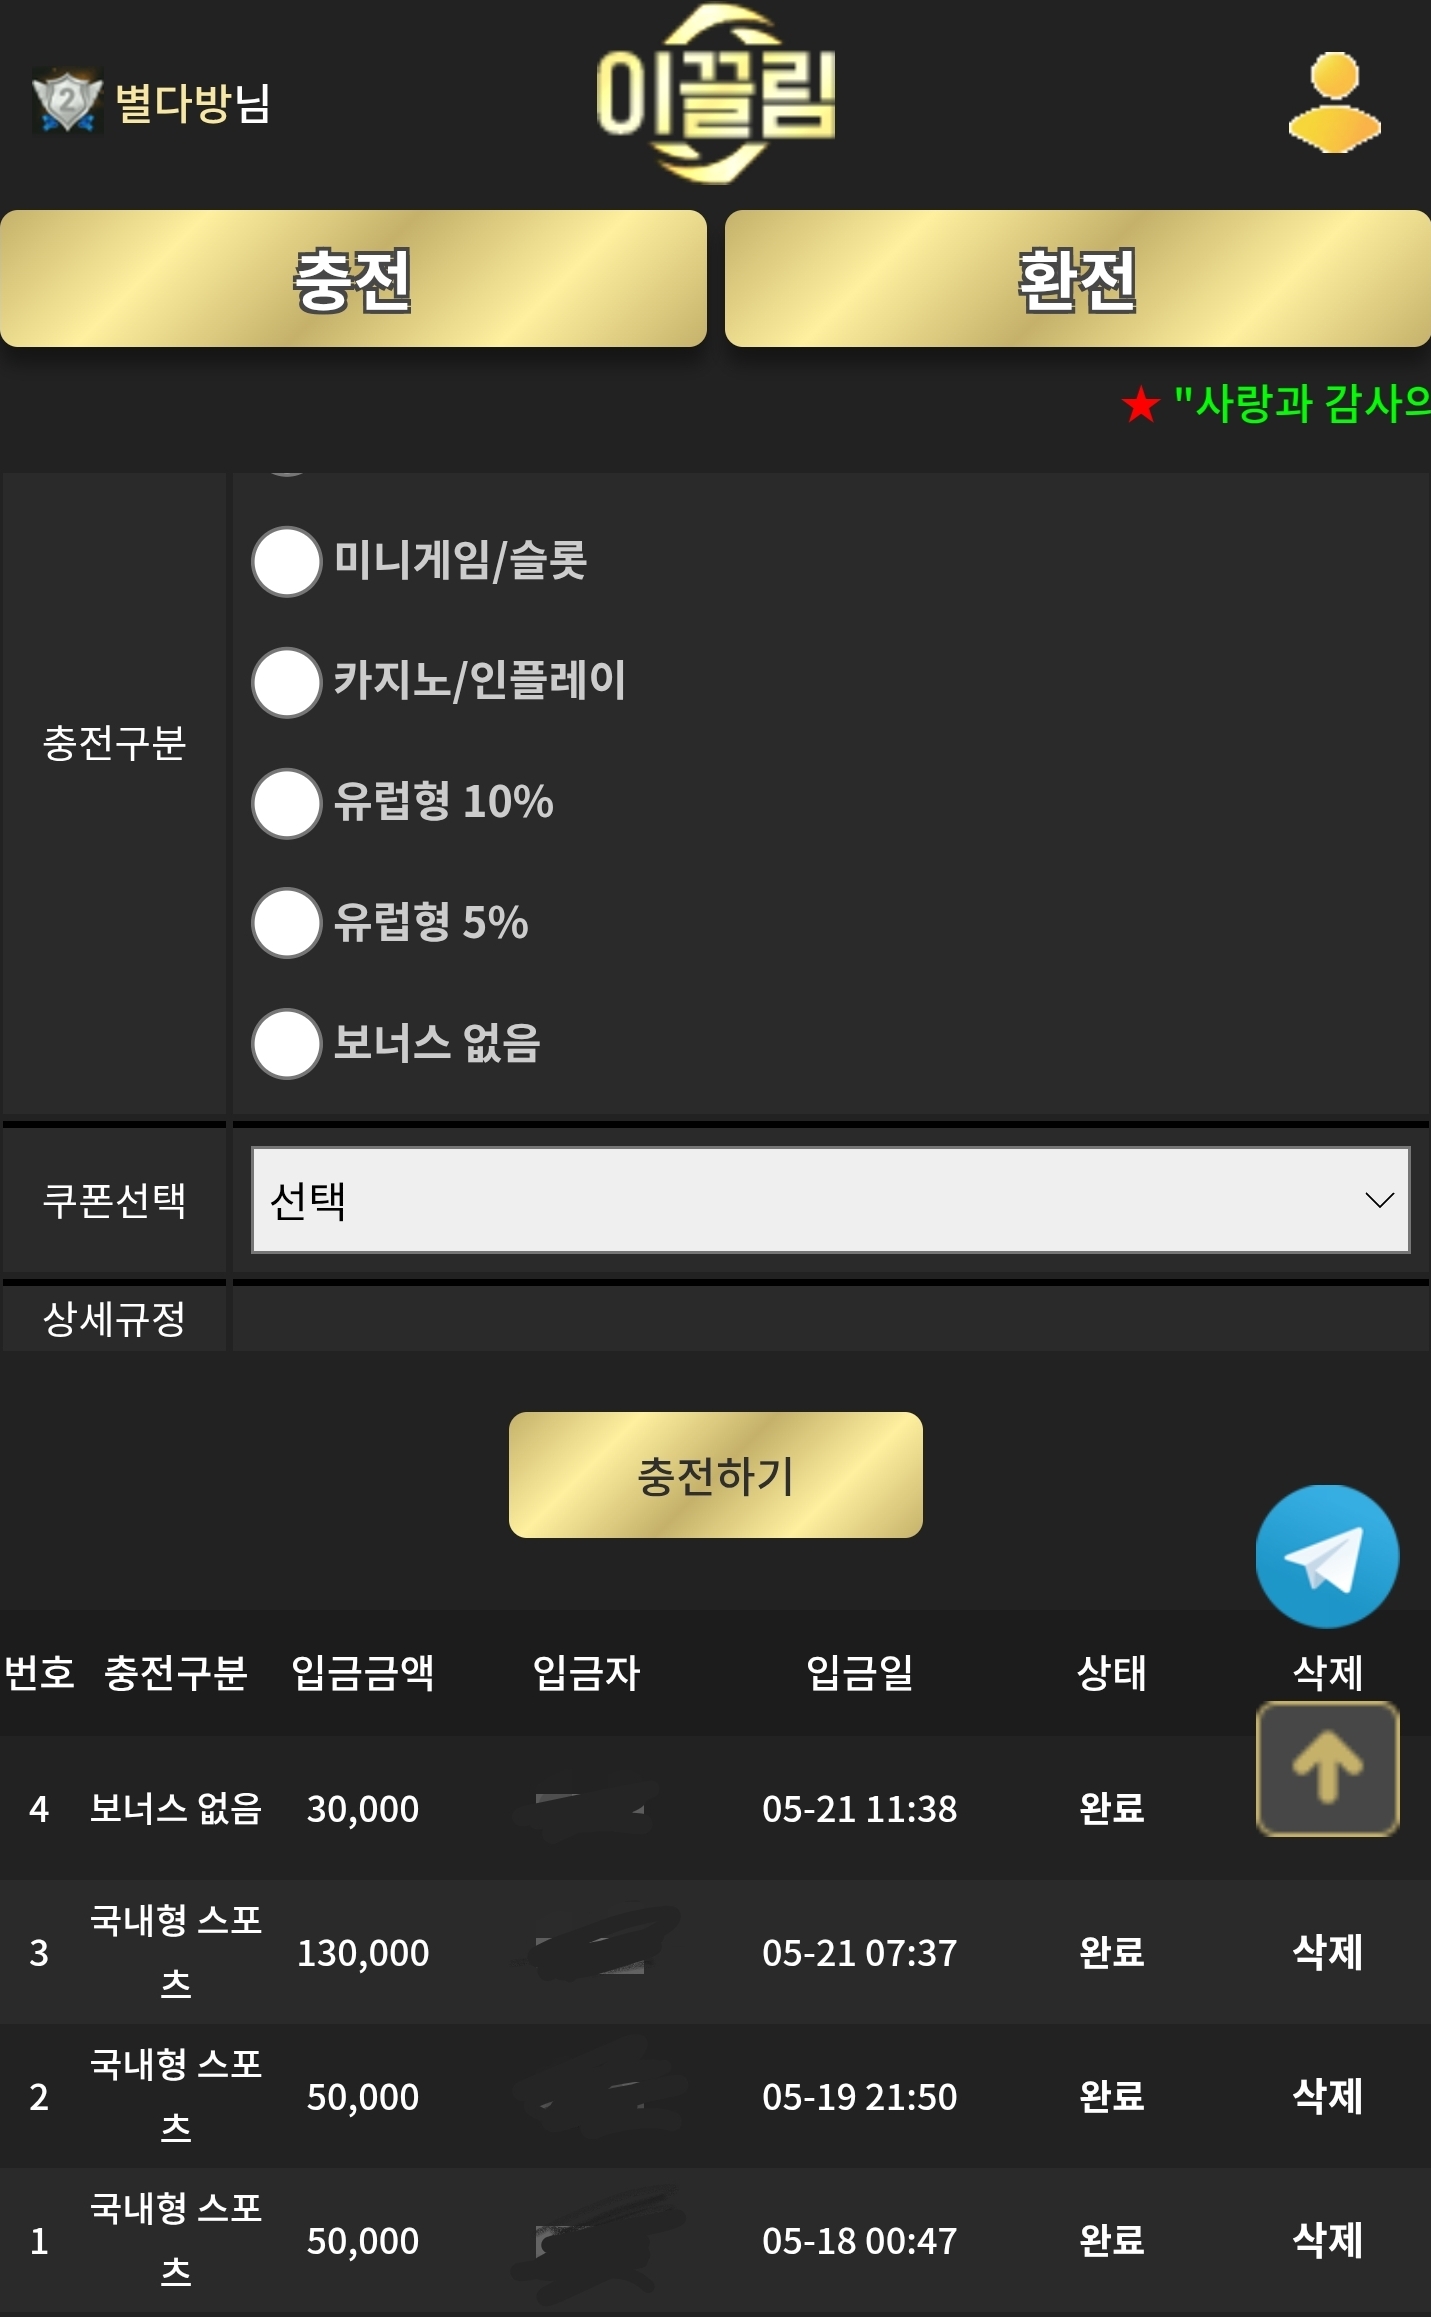Screen dimensions: 1431x2317
Task: Click the scrolling green notice text
Action: (1301, 404)
